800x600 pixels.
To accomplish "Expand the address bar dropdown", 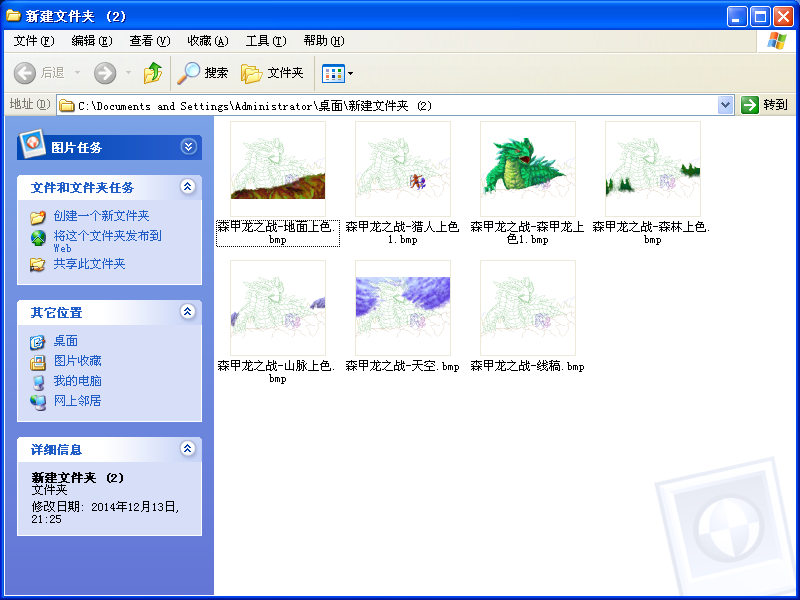I will click(x=726, y=106).
